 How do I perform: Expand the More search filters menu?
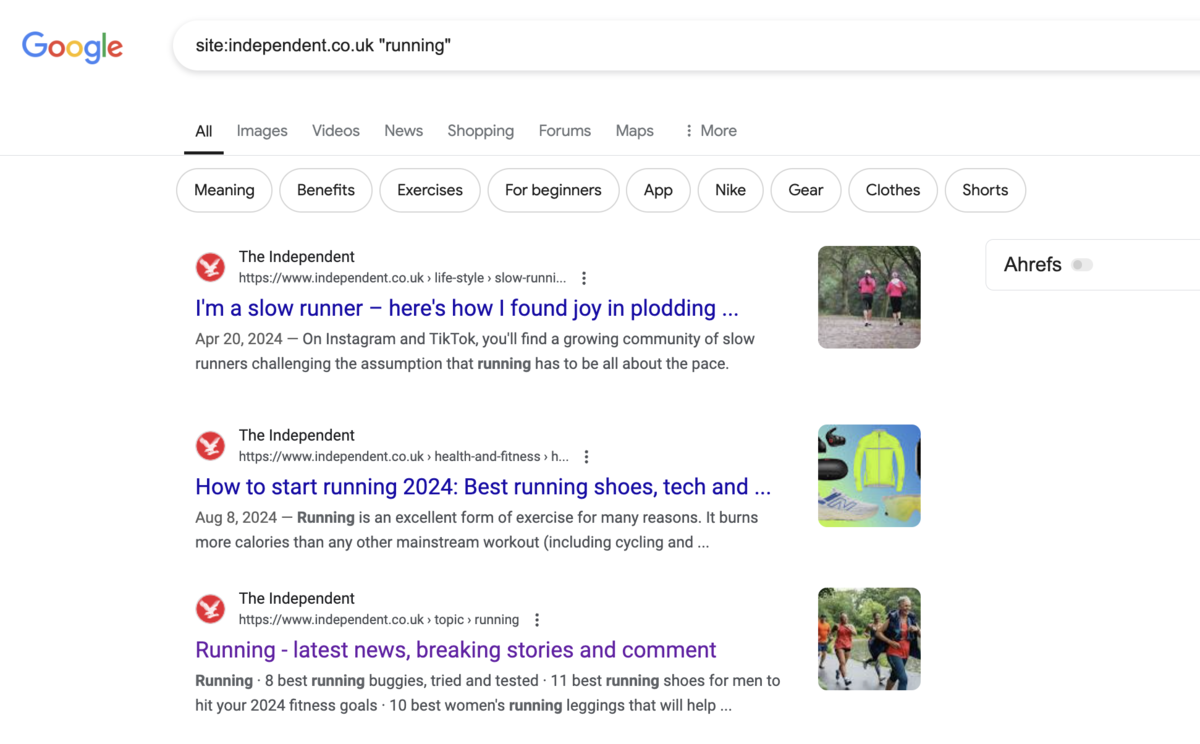click(x=710, y=131)
